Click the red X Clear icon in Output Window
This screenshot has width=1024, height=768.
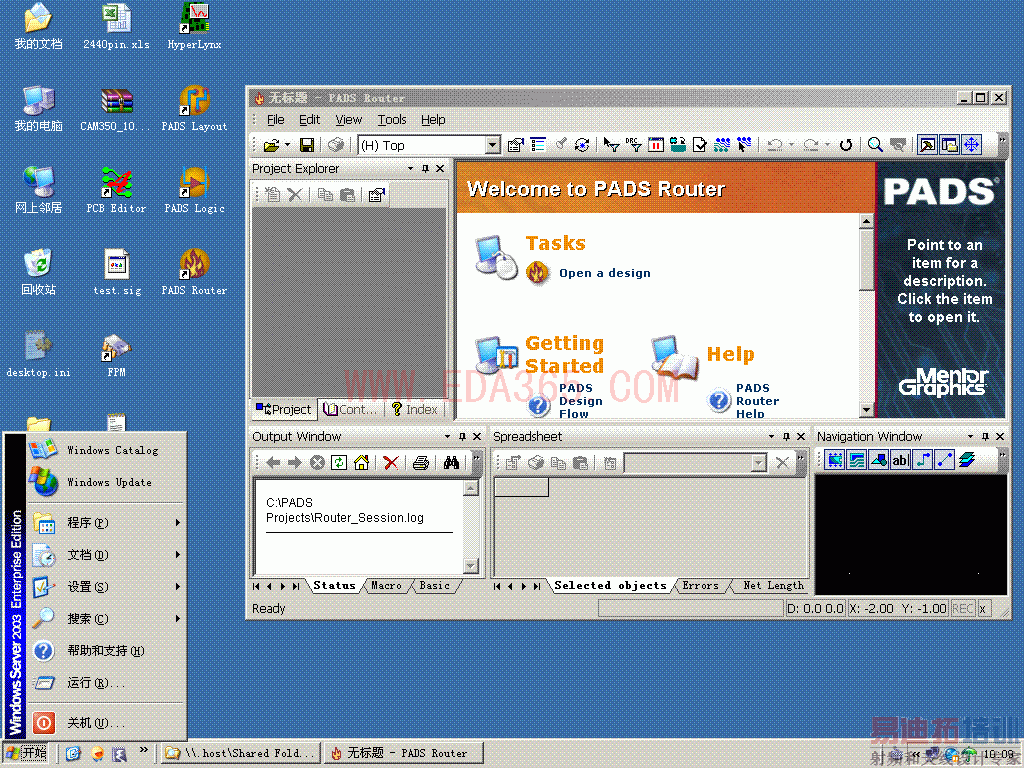(x=391, y=463)
